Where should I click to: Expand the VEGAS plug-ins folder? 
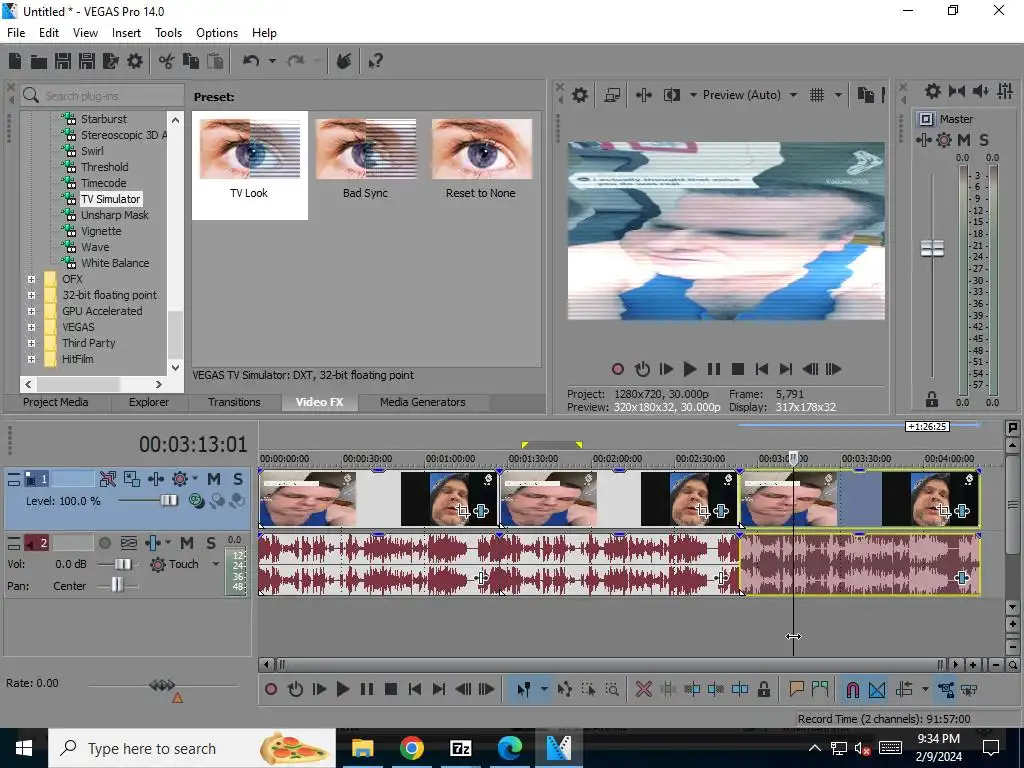[31, 327]
